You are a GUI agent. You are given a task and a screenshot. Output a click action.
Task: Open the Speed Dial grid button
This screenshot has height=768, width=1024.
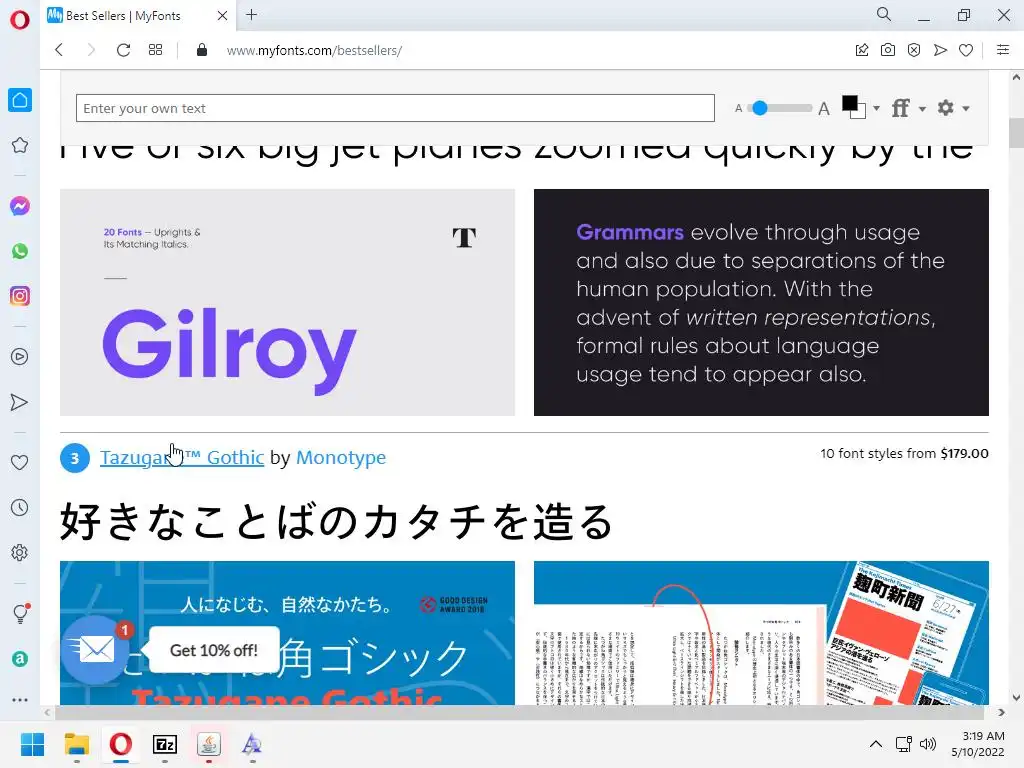[155, 50]
